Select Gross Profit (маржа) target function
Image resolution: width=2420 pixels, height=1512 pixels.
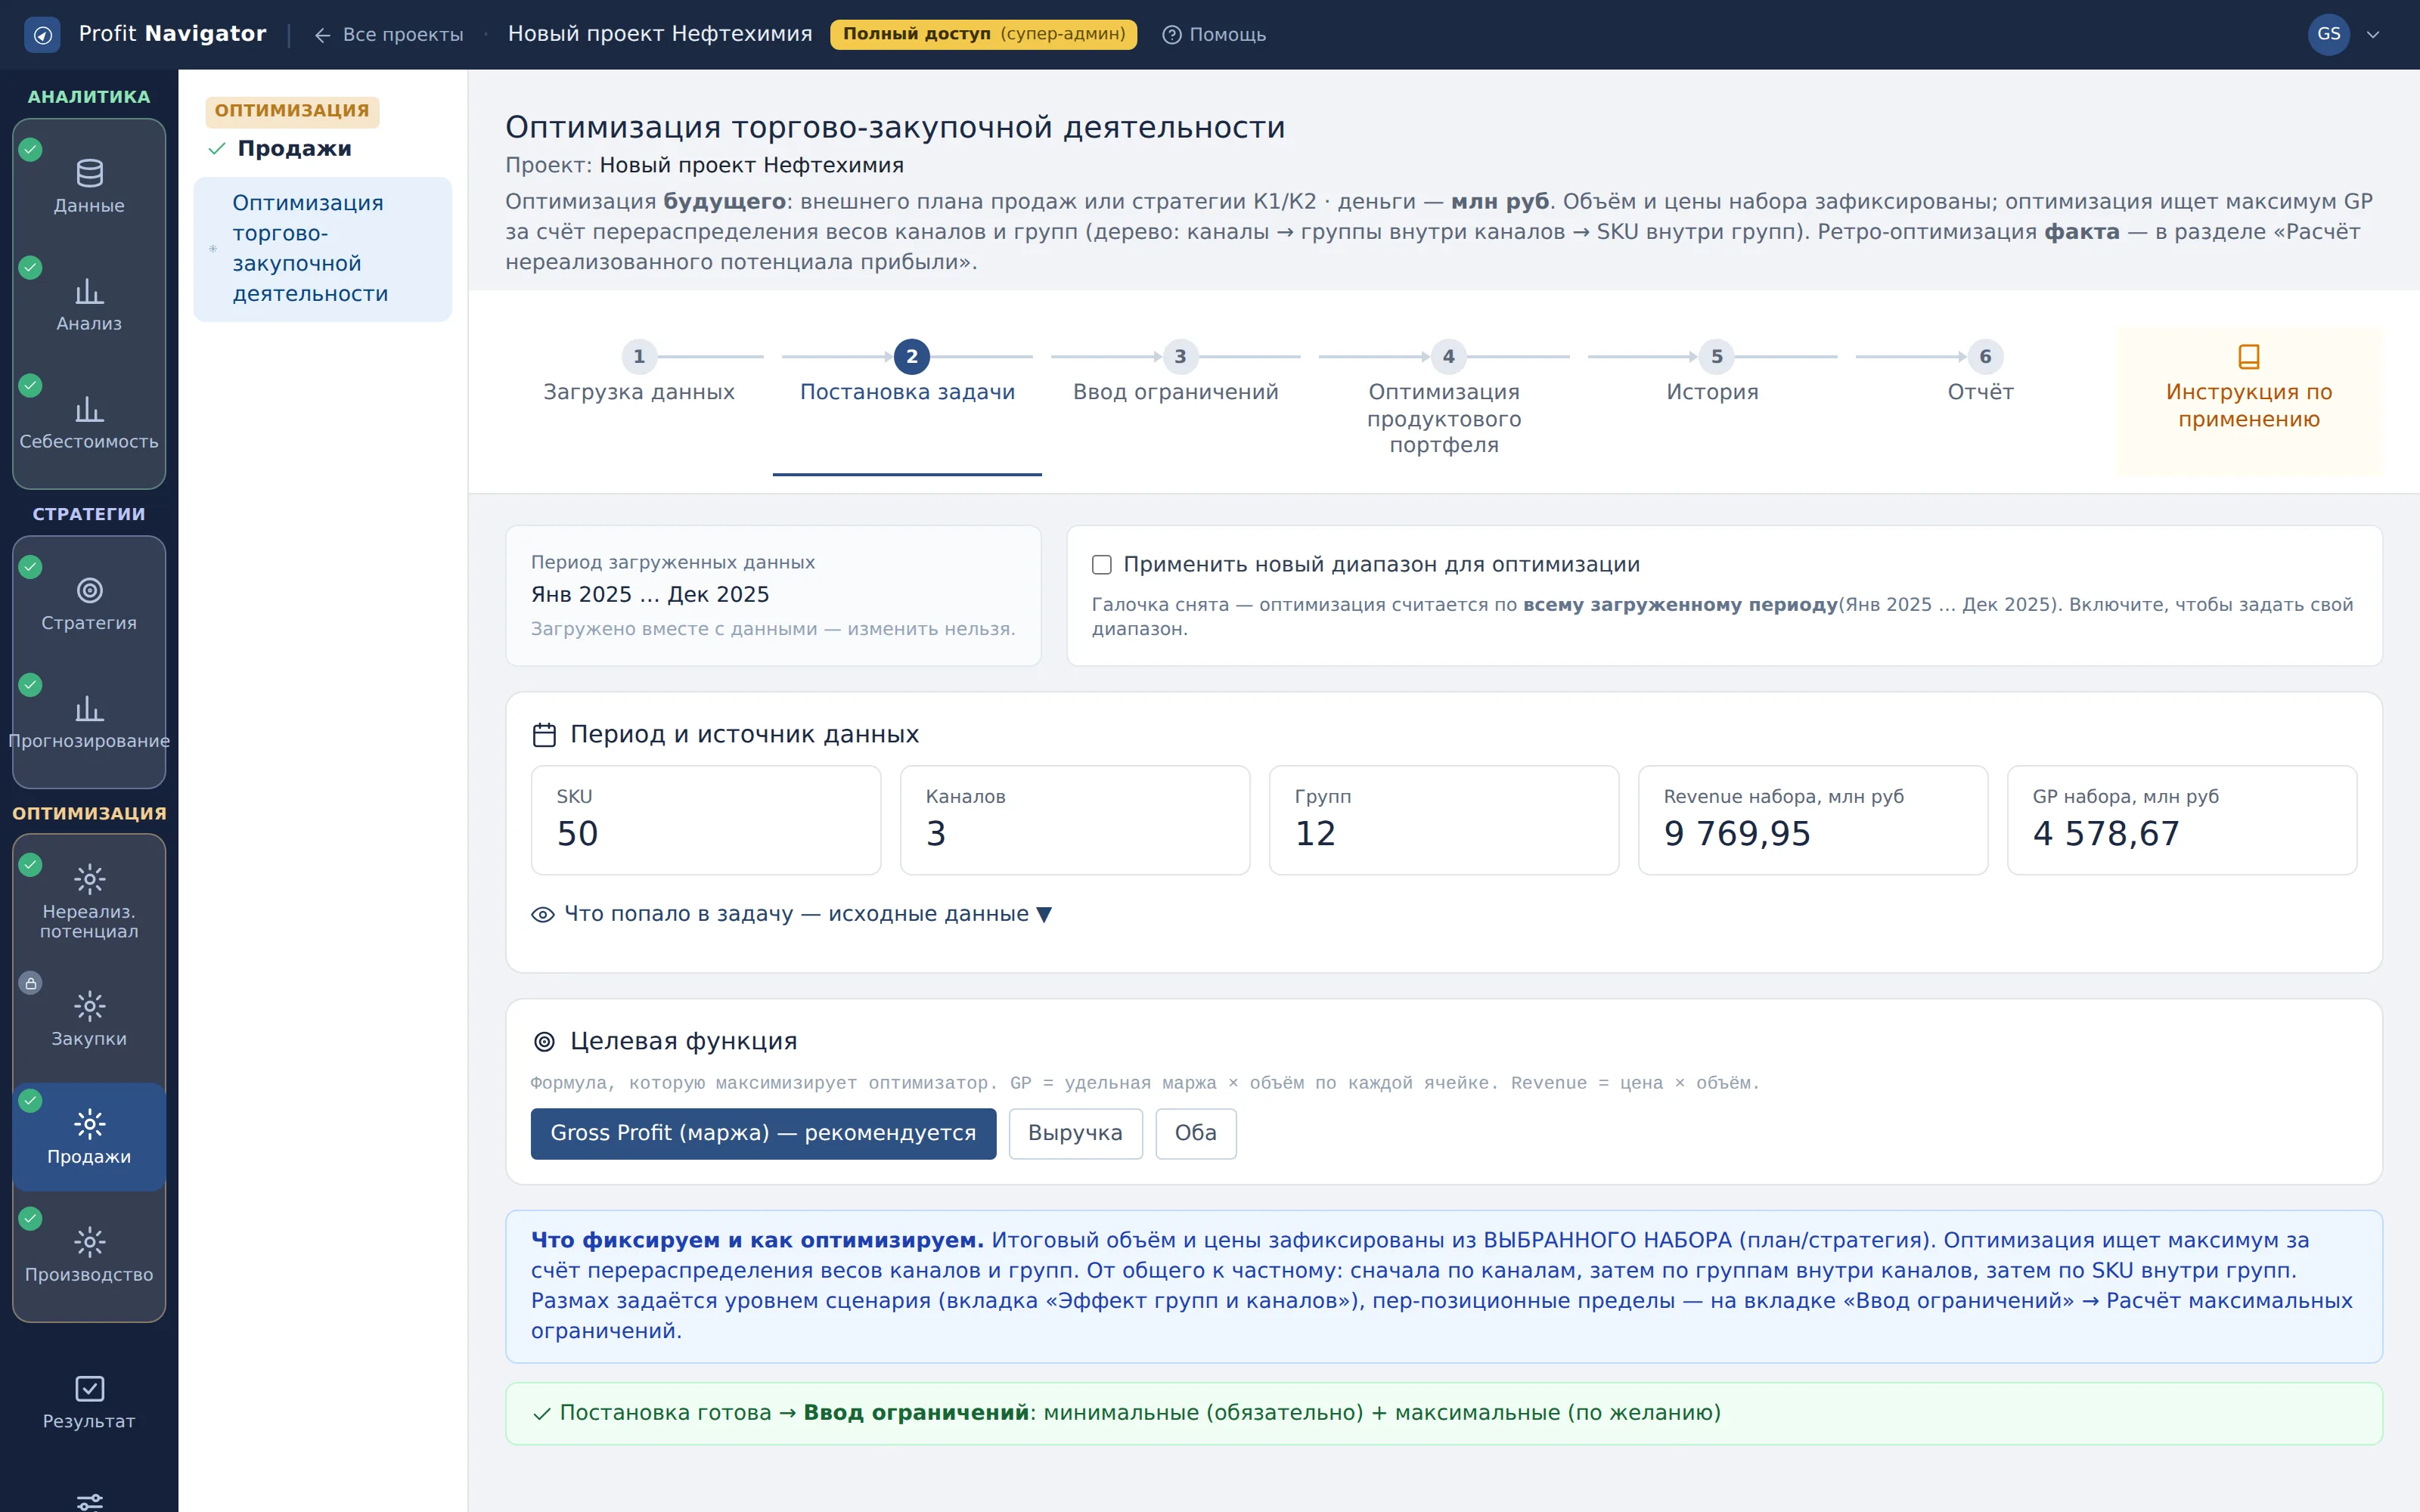[763, 1133]
